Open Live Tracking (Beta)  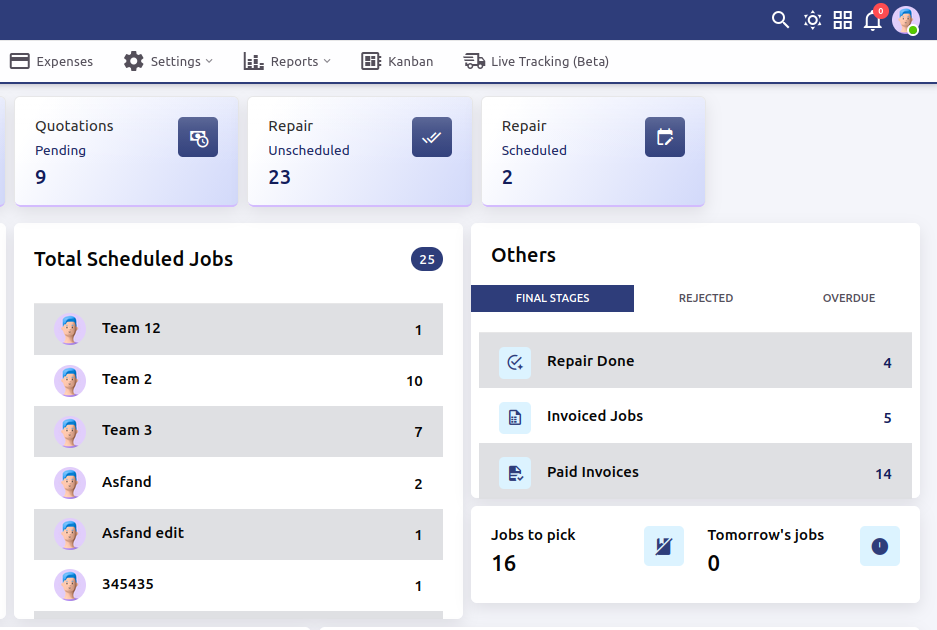tap(536, 61)
